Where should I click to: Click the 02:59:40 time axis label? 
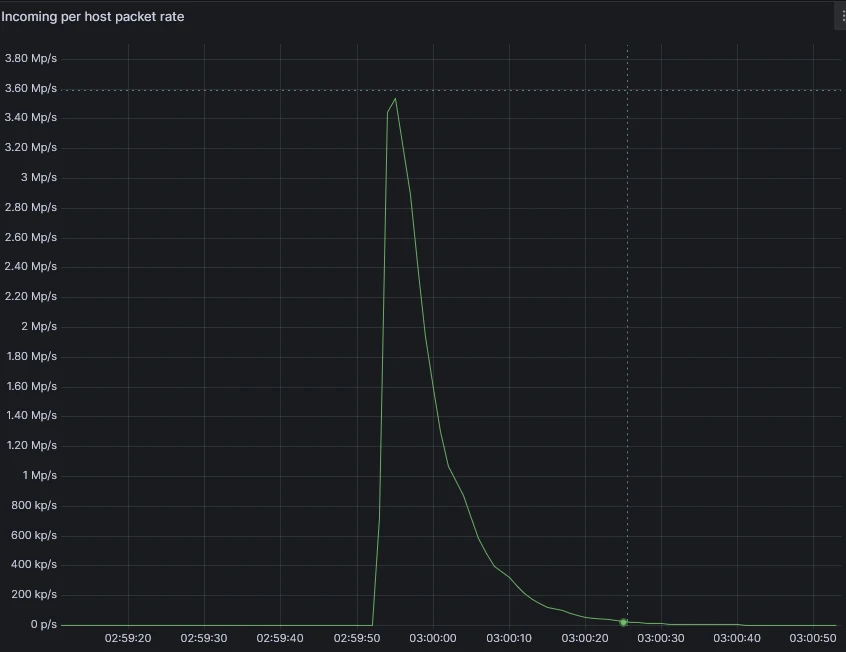[280, 638]
